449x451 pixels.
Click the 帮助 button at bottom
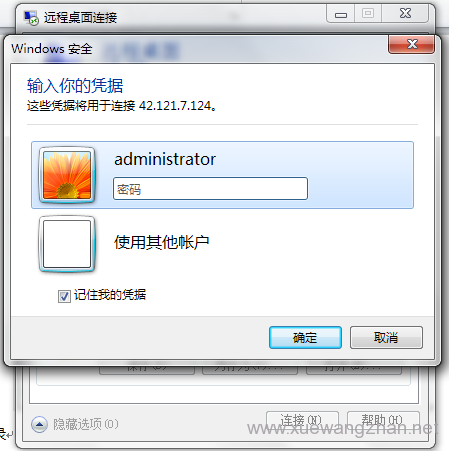(x=383, y=420)
